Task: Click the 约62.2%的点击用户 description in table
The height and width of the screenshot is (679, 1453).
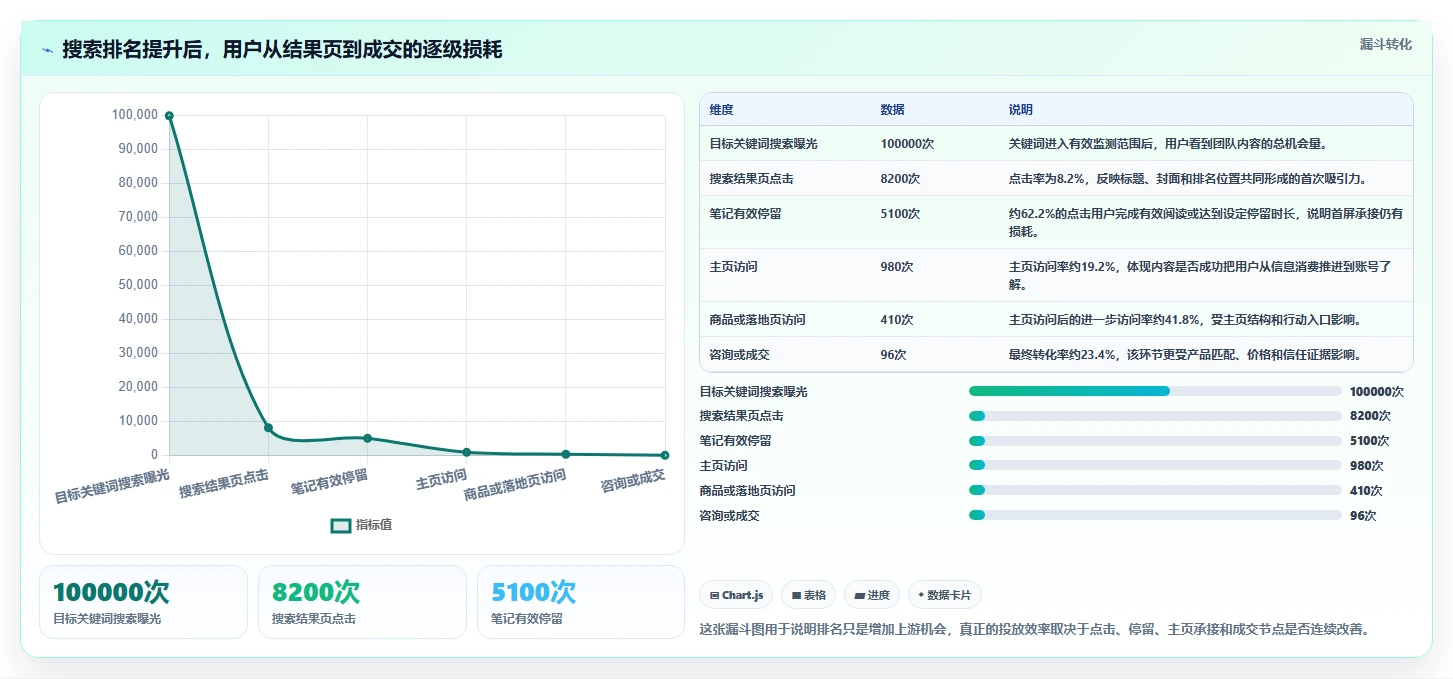Action: pos(1205,223)
